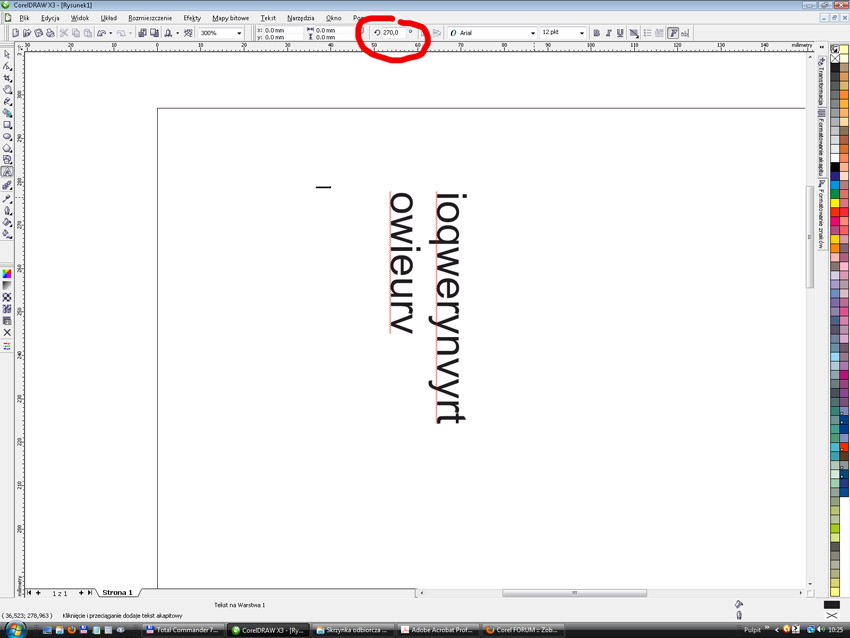This screenshot has width=850, height=638.
Task: Toggle Underline text formatting
Action: [621, 33]
